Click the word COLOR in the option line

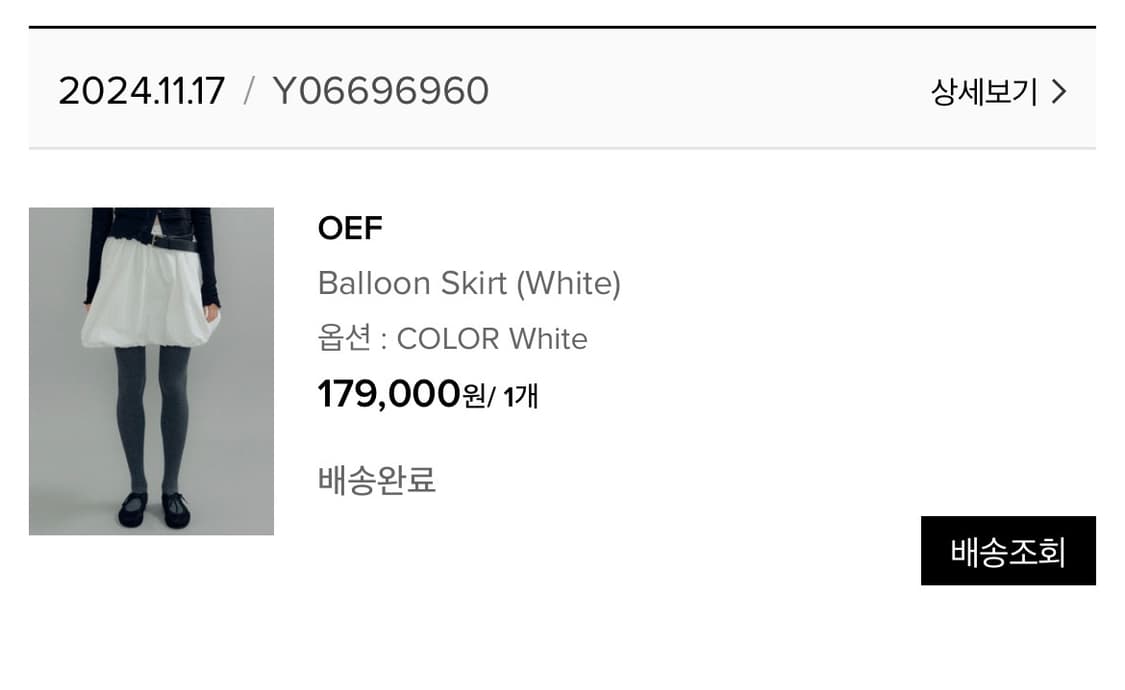pos(448,339)
